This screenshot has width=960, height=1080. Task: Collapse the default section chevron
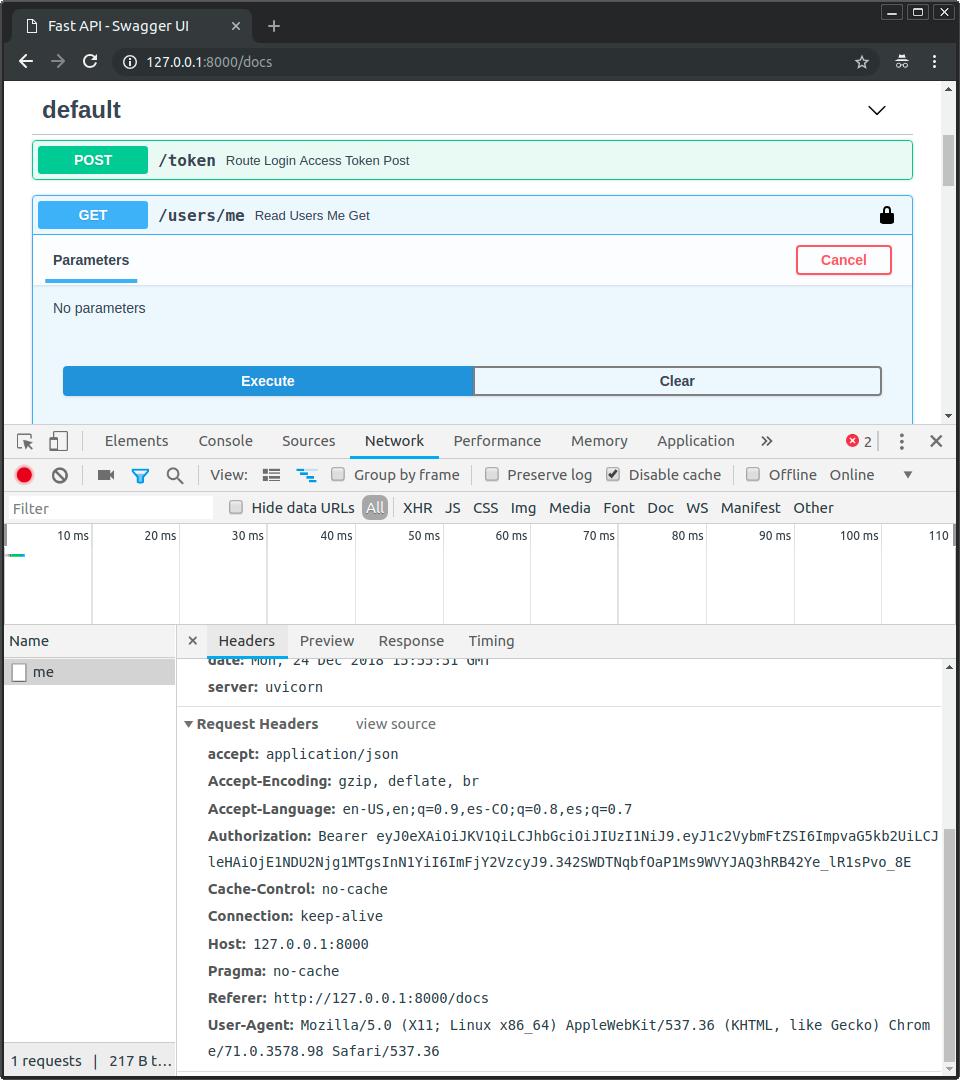click(x=877, y=110)
